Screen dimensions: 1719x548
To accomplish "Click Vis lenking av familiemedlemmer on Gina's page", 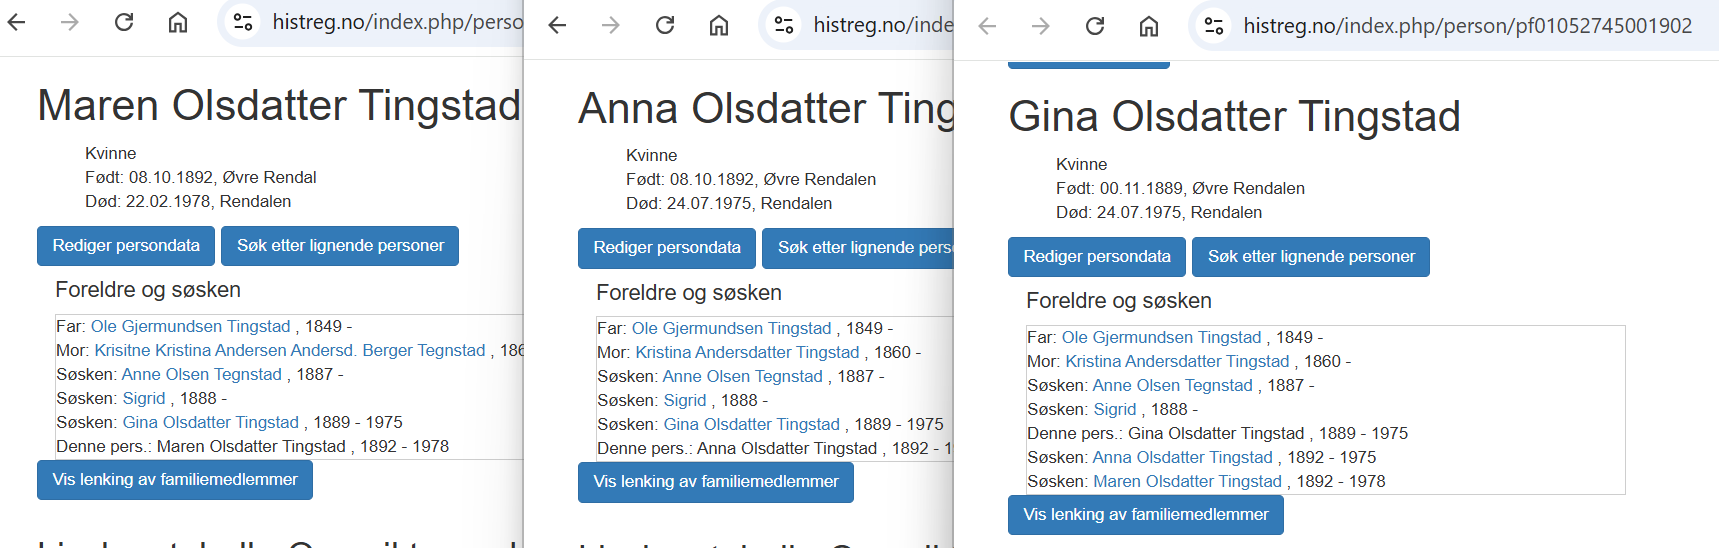I will coord(1145,515).
